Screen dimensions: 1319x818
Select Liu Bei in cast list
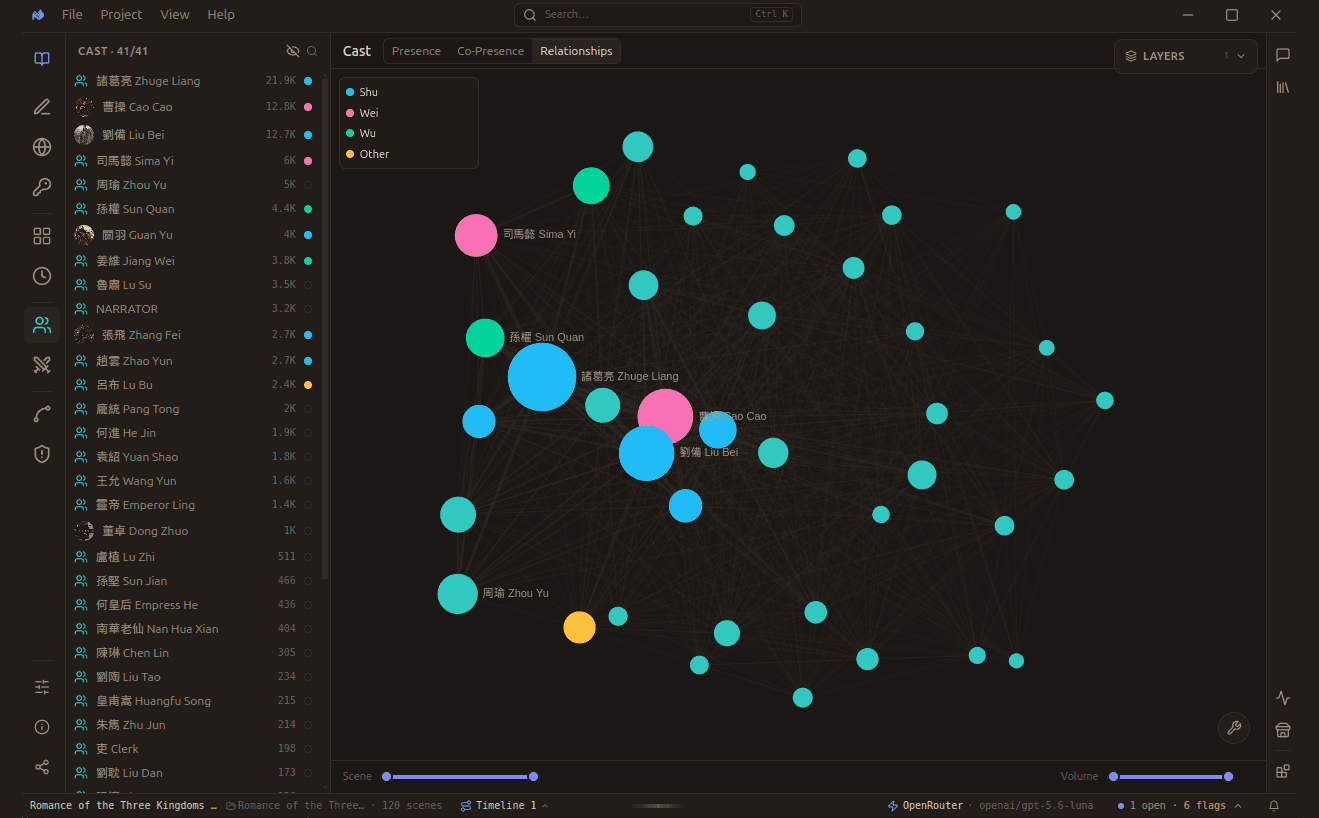pyautogui.click(x=196, y=135)
